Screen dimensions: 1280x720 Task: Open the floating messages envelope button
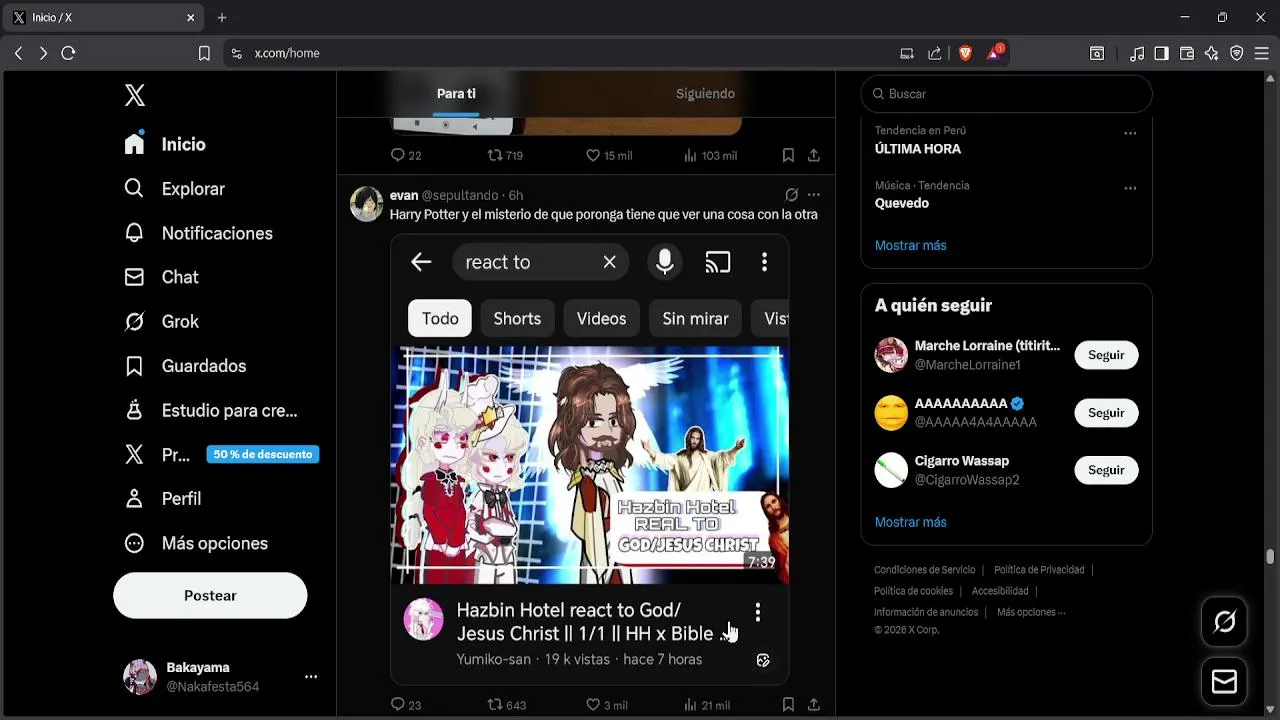coord(1224,682)
